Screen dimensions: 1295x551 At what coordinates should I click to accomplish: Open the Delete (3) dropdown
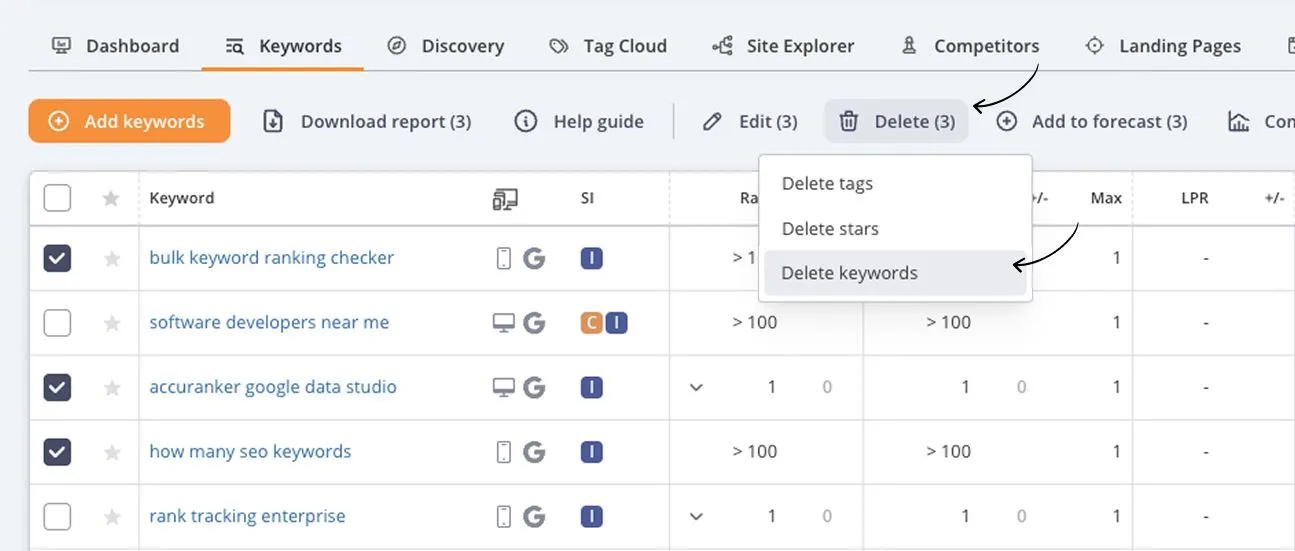click(x=896, y=122)
